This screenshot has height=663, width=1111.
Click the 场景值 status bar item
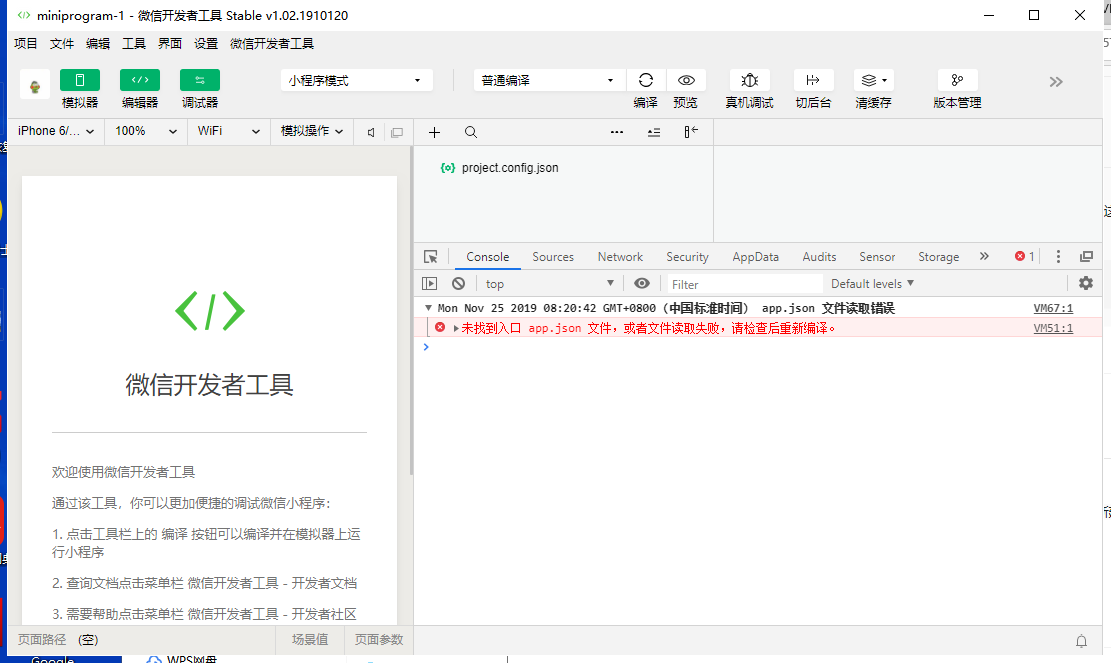[x=310, y=640]
